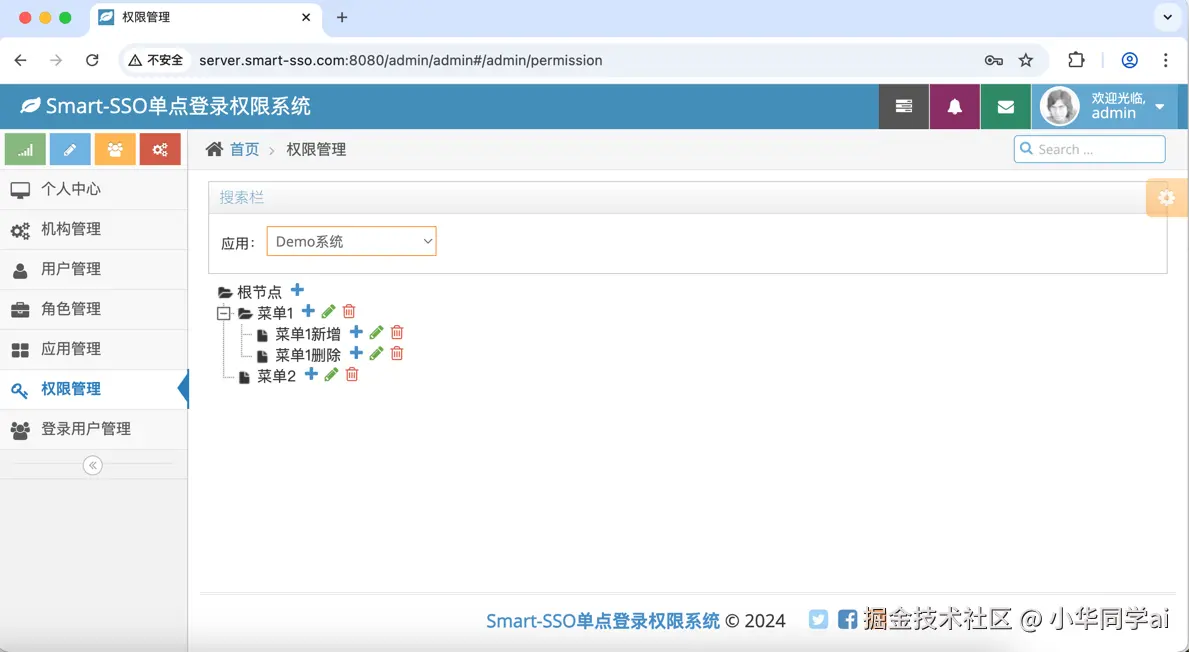Screen dimensions: 1189x652
Task: Go back in the browser
Action: 20,60
